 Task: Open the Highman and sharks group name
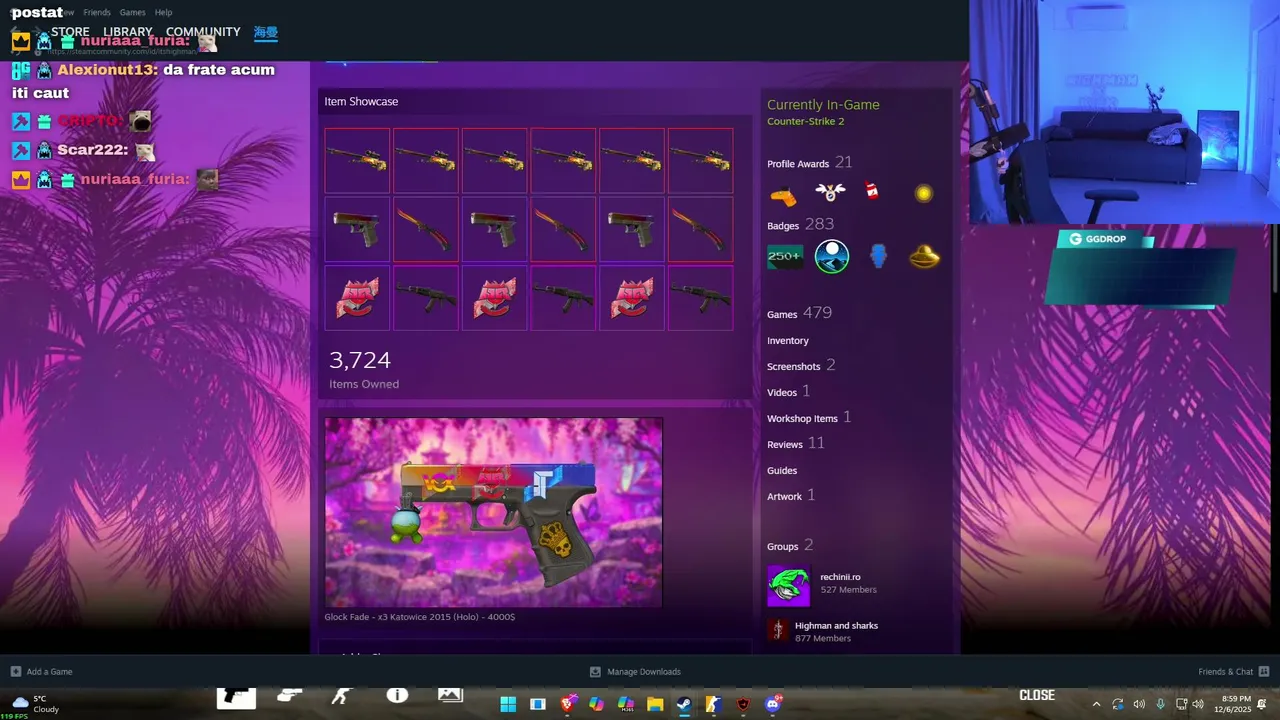tap(836, 626)
